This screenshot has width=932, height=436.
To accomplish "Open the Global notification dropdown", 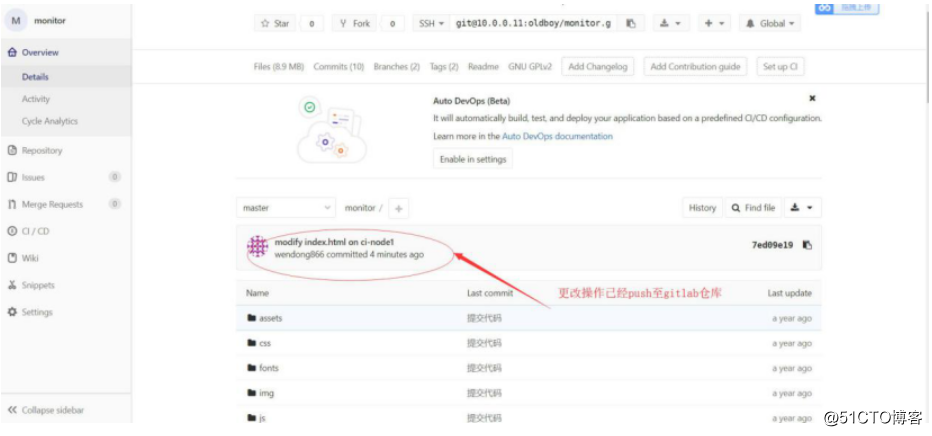I will [770, 24].
